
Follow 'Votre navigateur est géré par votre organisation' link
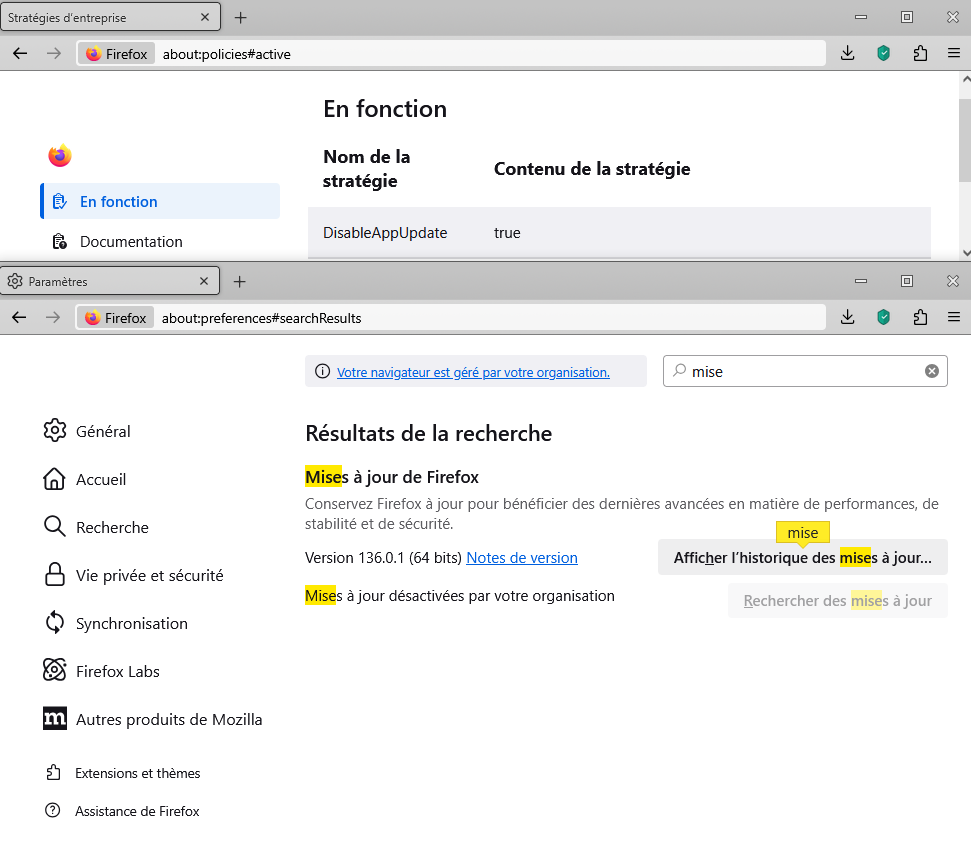473,372
